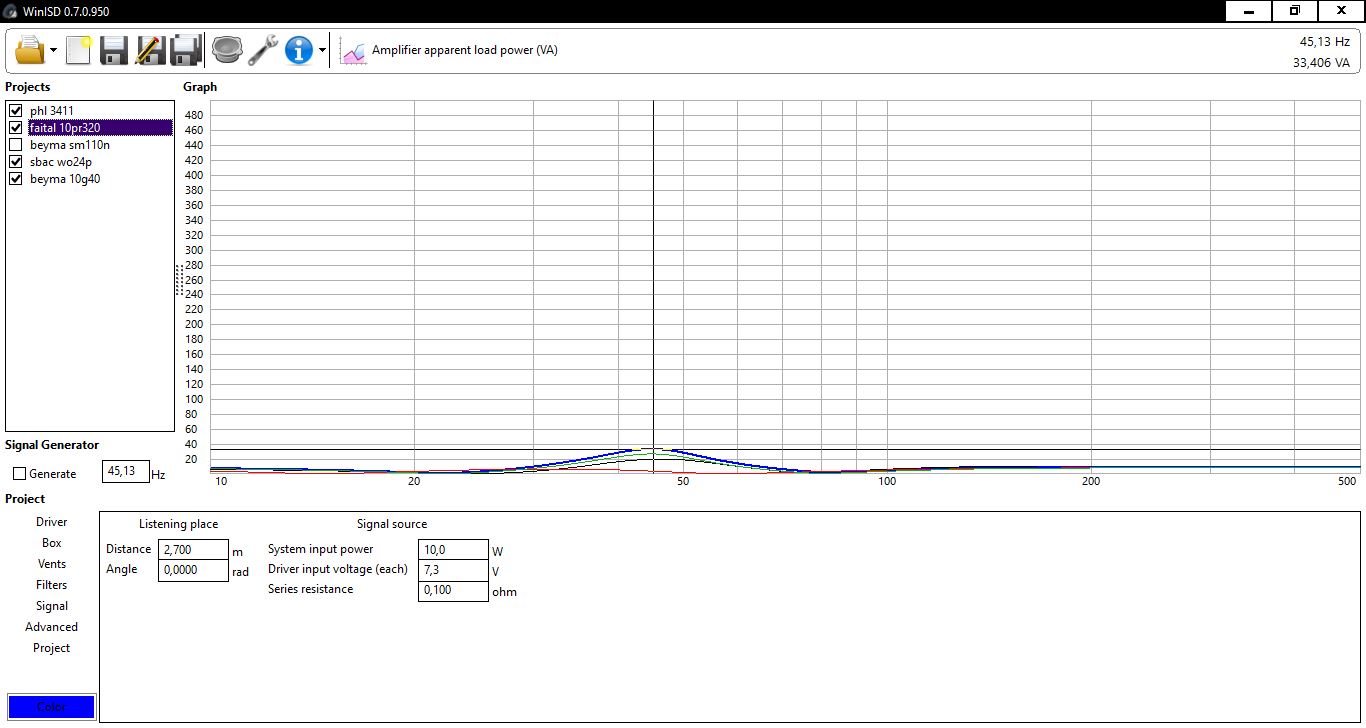Click the signal generator frequency field

126,472
